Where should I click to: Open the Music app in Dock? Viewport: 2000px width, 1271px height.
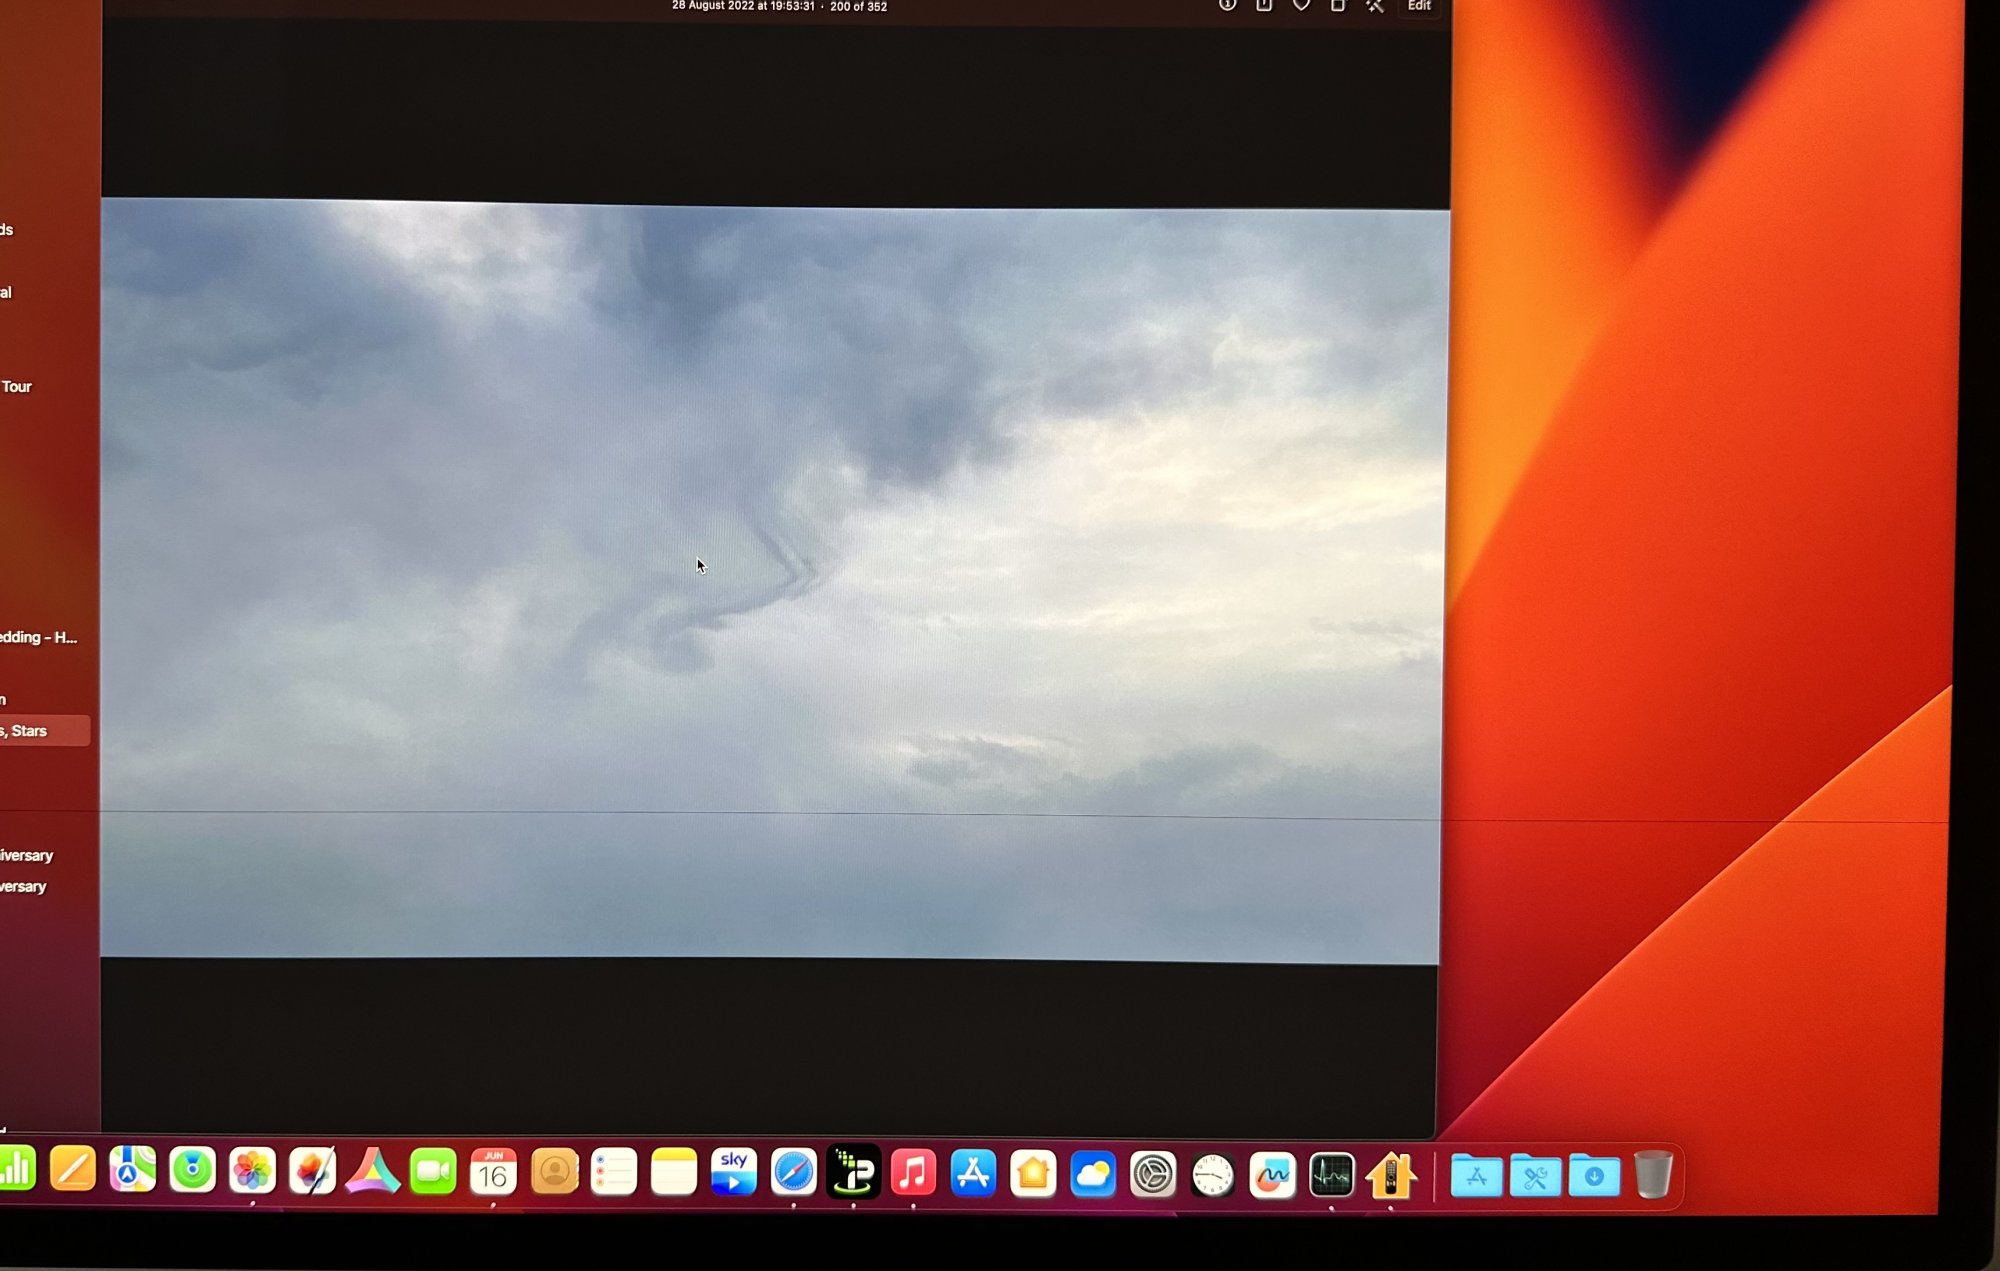click(913, 1173)
